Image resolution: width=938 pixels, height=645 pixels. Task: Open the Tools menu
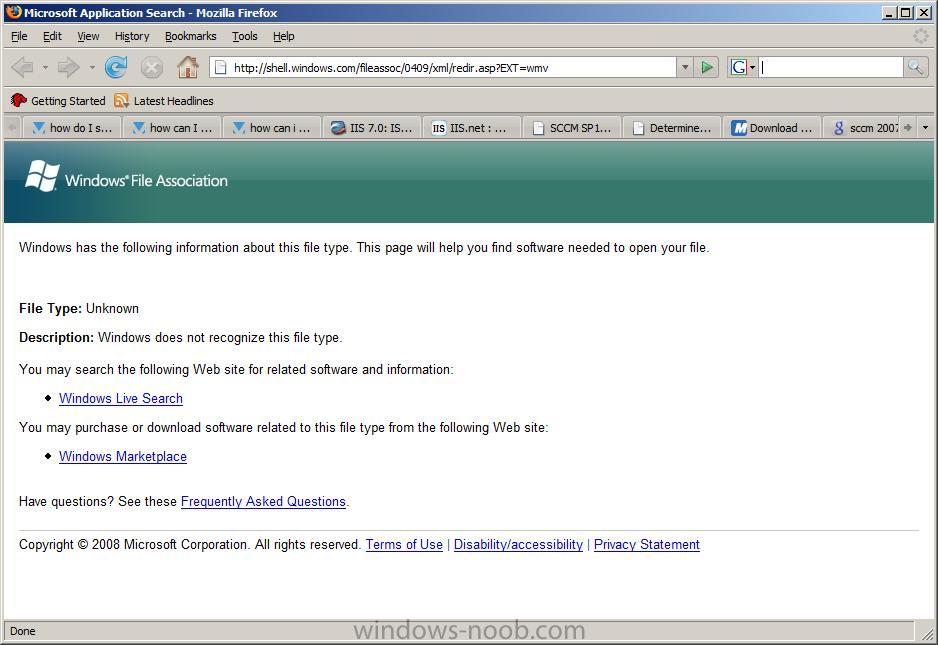(245, 36)
